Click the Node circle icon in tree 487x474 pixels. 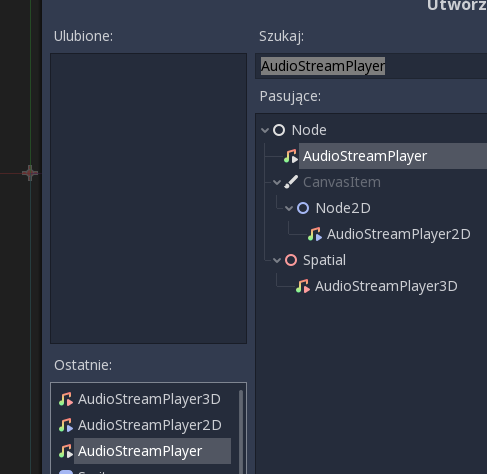[x=279, y=130]
